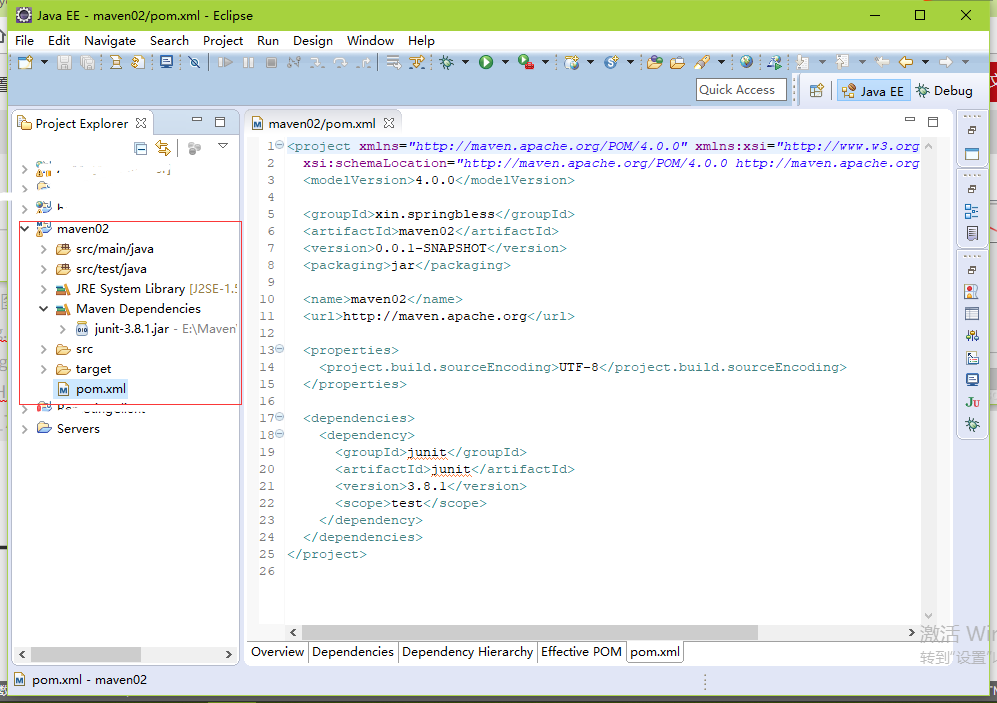Viewport: 997px width, 703px height.
Task: Click the Project Explorer horizontal scrollbar thumb
Action: click(x=86, y=654)
